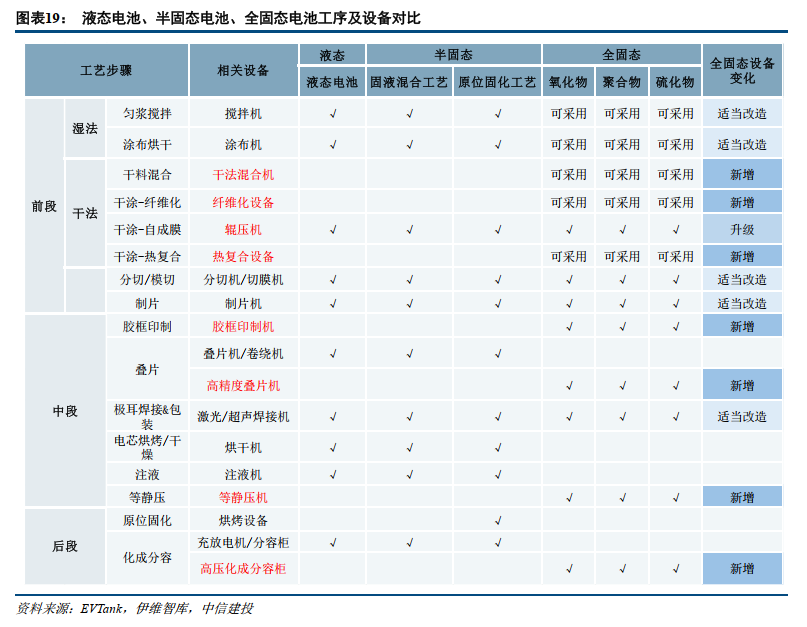
Task: Click the red 辊压机 equipment
Action: tap(243, 230)
